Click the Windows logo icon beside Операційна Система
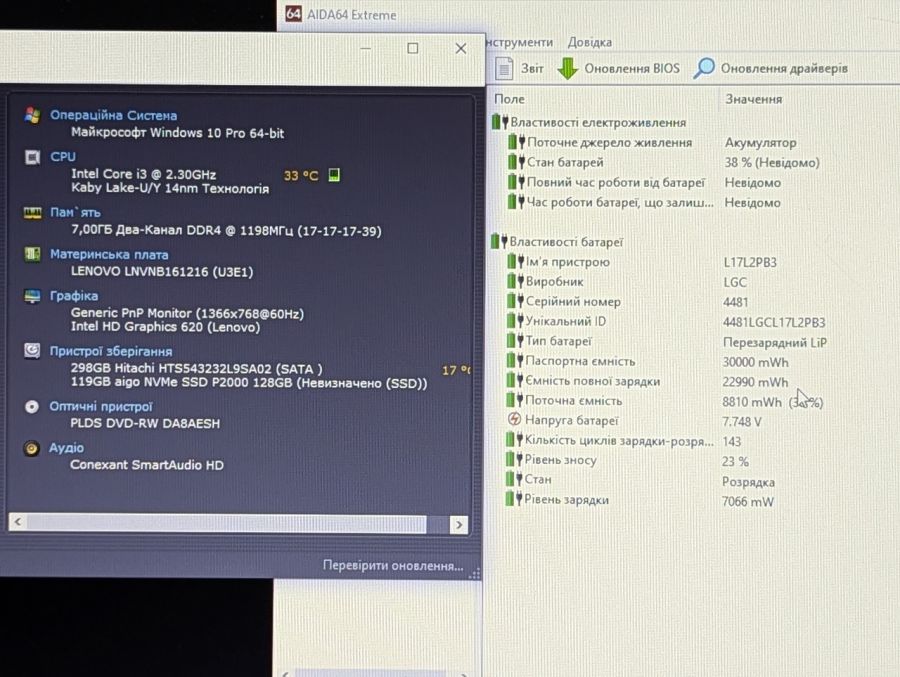900x677 pixels. (33, 115)
